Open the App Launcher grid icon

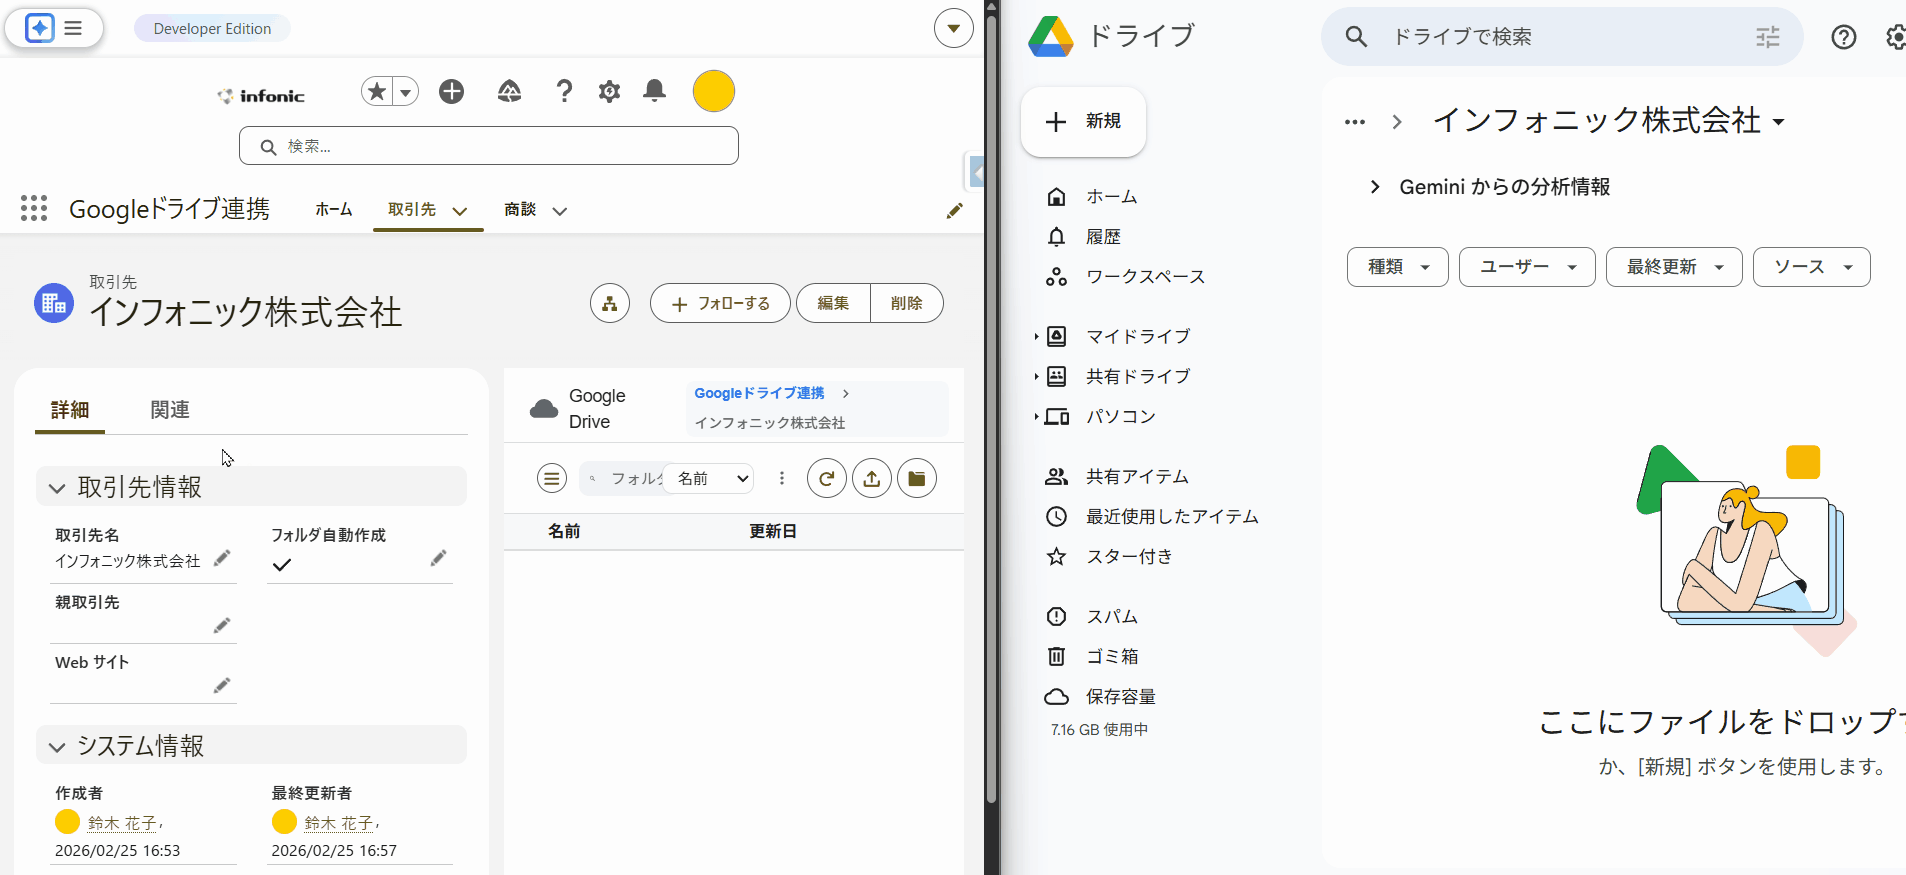34,208
